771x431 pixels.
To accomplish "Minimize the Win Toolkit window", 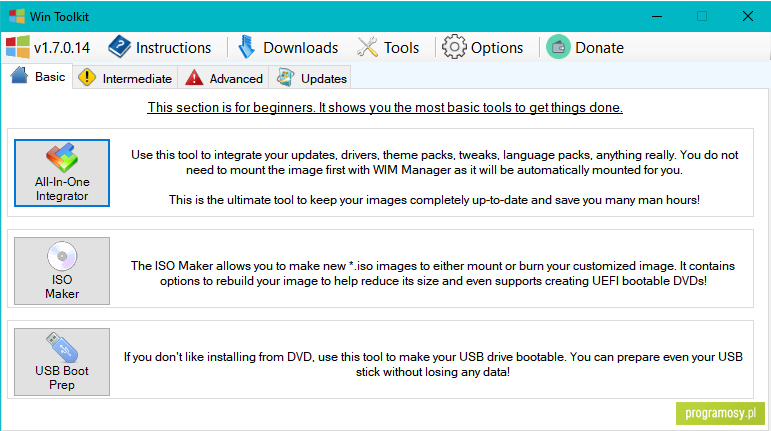I will pos(657,16).
